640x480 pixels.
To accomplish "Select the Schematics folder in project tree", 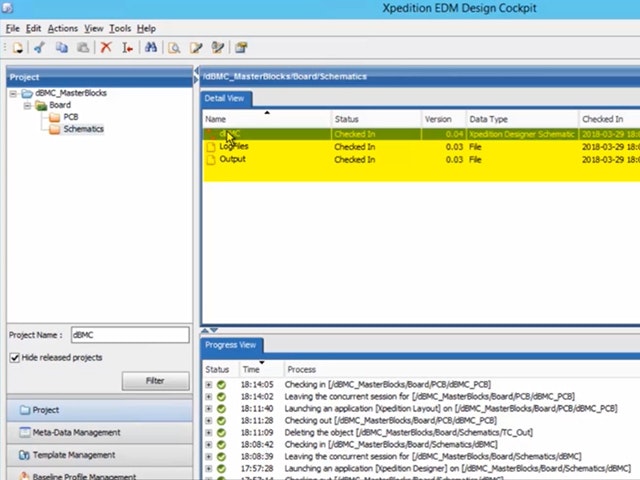I will click(x=84, y=129).
